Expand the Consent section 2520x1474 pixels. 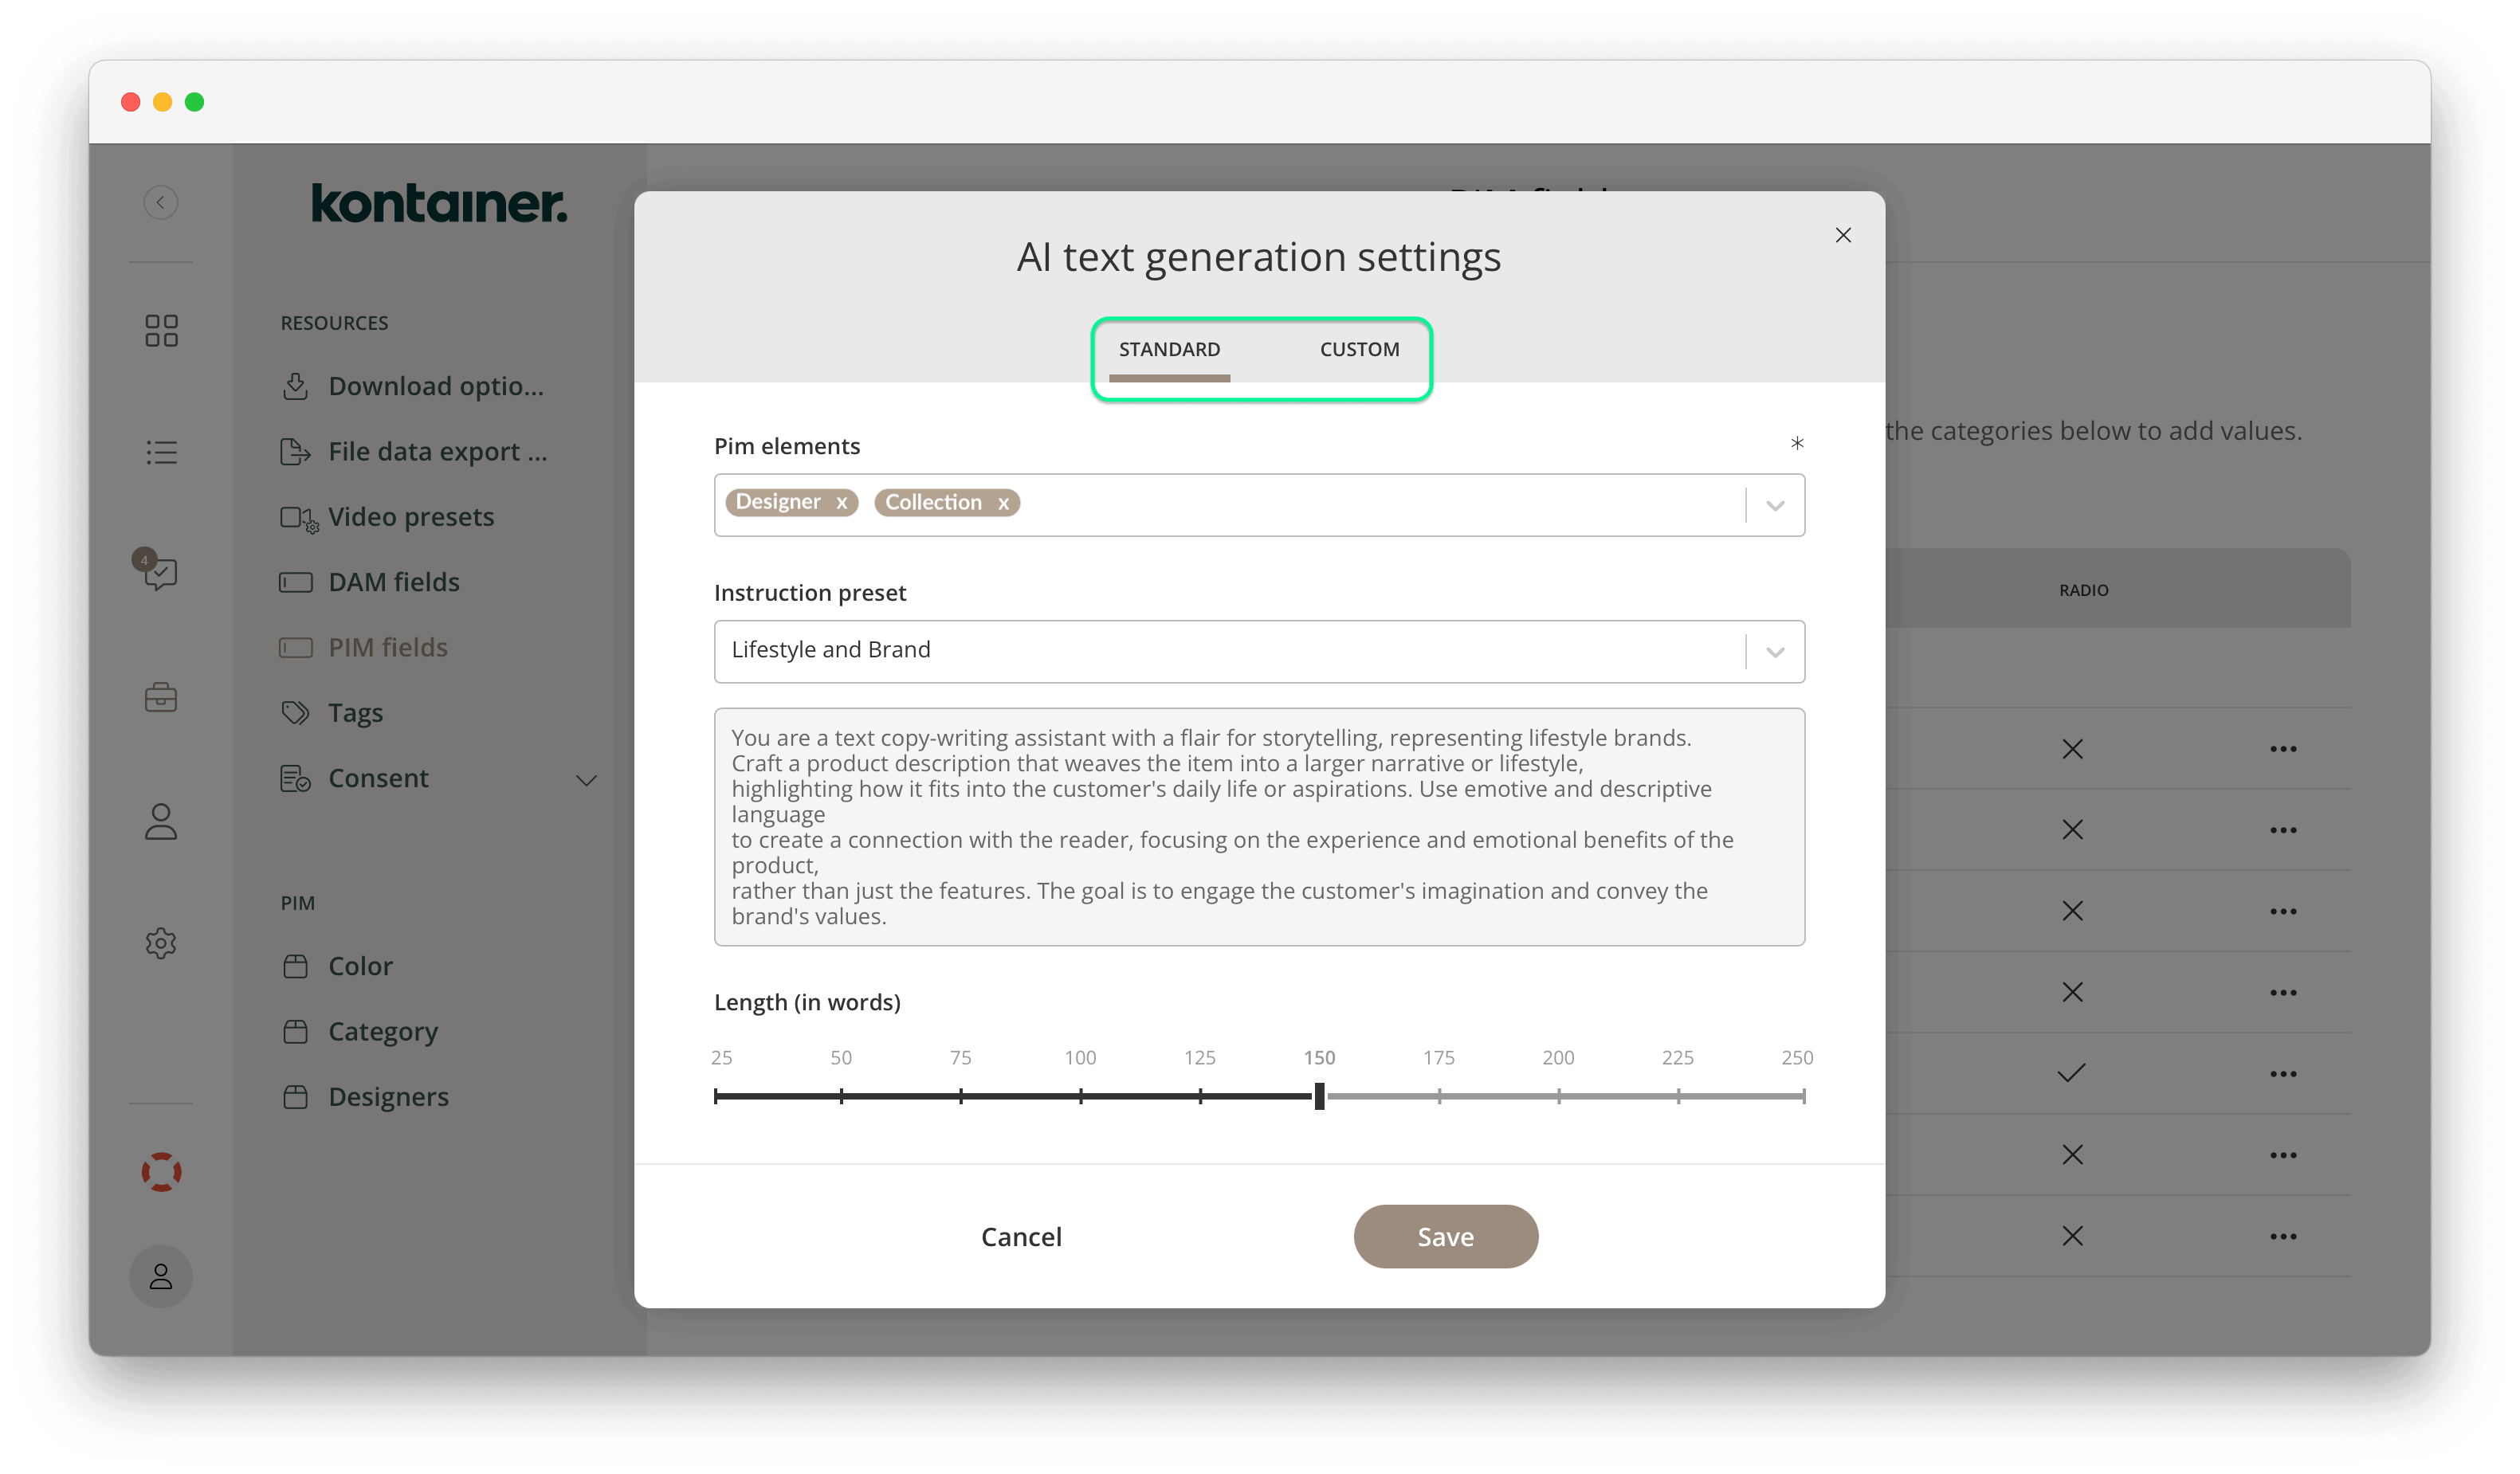point(586,780)
